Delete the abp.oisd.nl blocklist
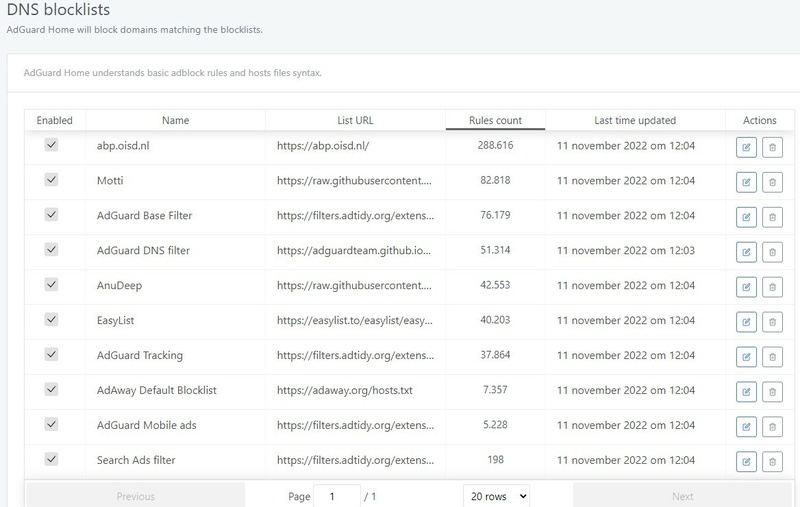The height and width of the screenshot is (507, 800). [x=772, y=147]
